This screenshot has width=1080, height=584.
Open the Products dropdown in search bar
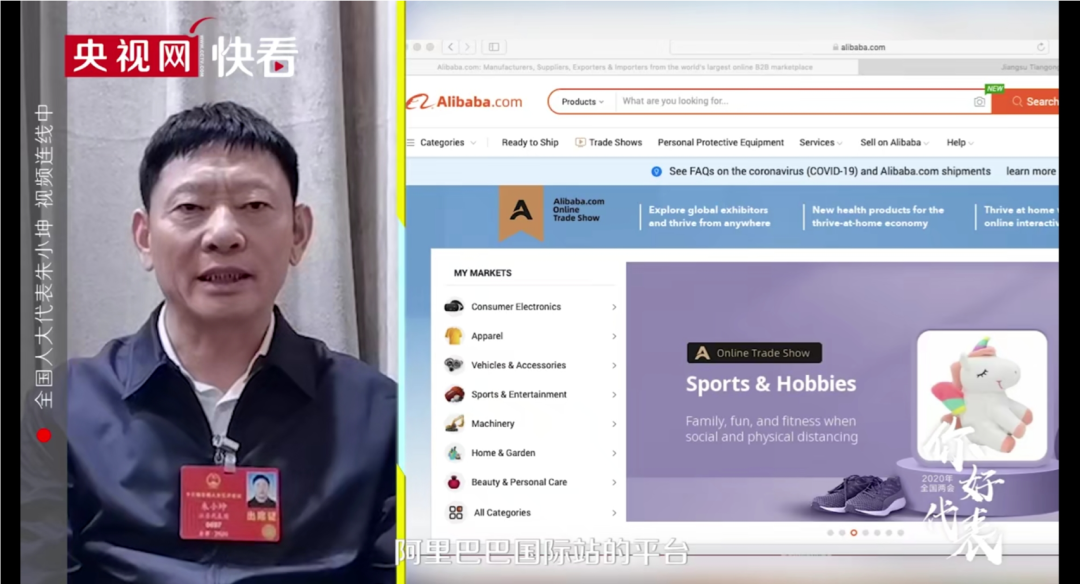(x=582, y=101)
